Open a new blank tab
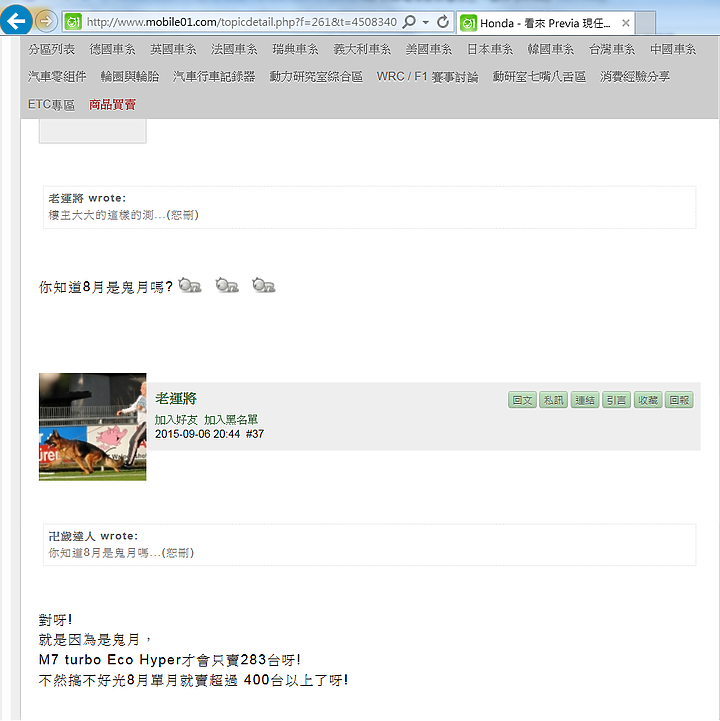Image resolution: width=720 pixels, height=721 pixels. pos(646,23)
